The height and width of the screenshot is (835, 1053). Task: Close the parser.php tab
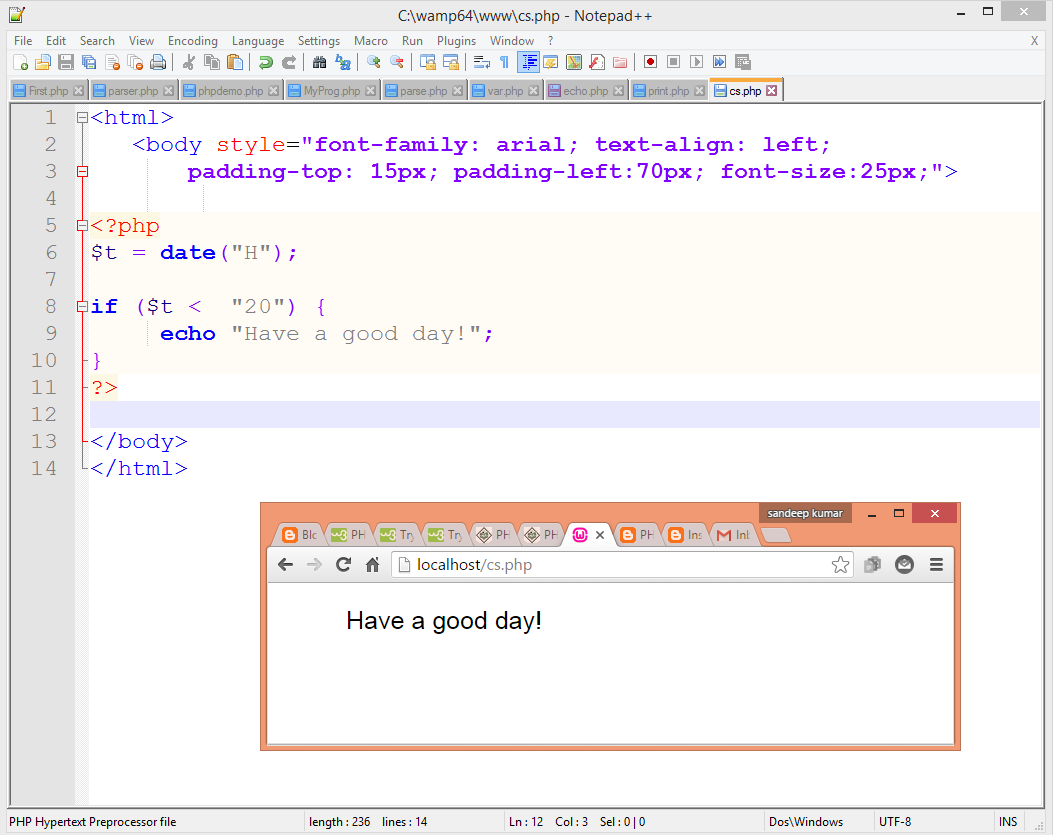tap(169, 91)
